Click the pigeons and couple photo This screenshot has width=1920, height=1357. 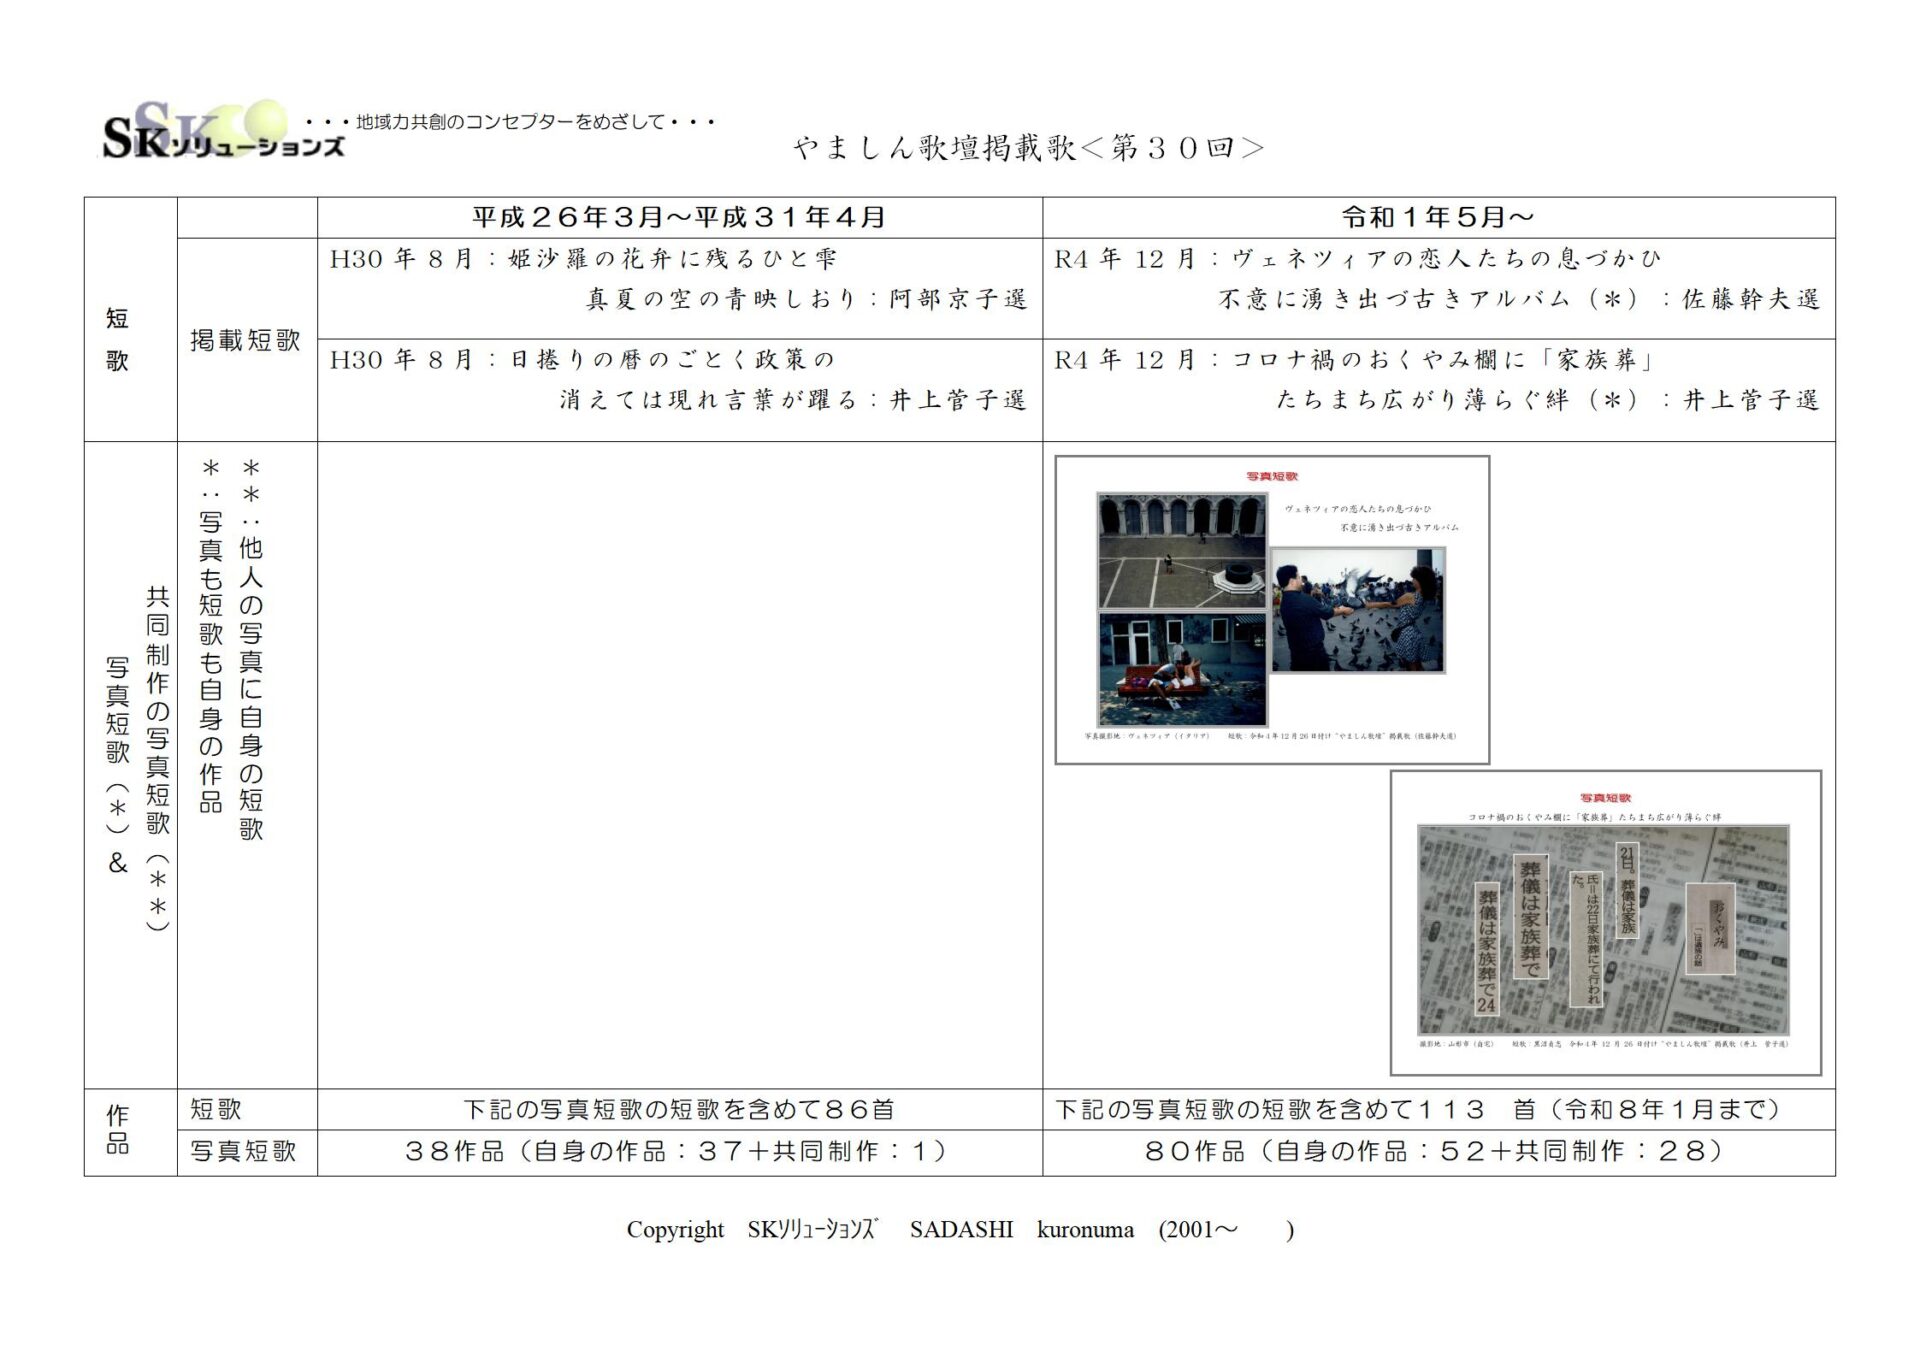coord(1357,610)
